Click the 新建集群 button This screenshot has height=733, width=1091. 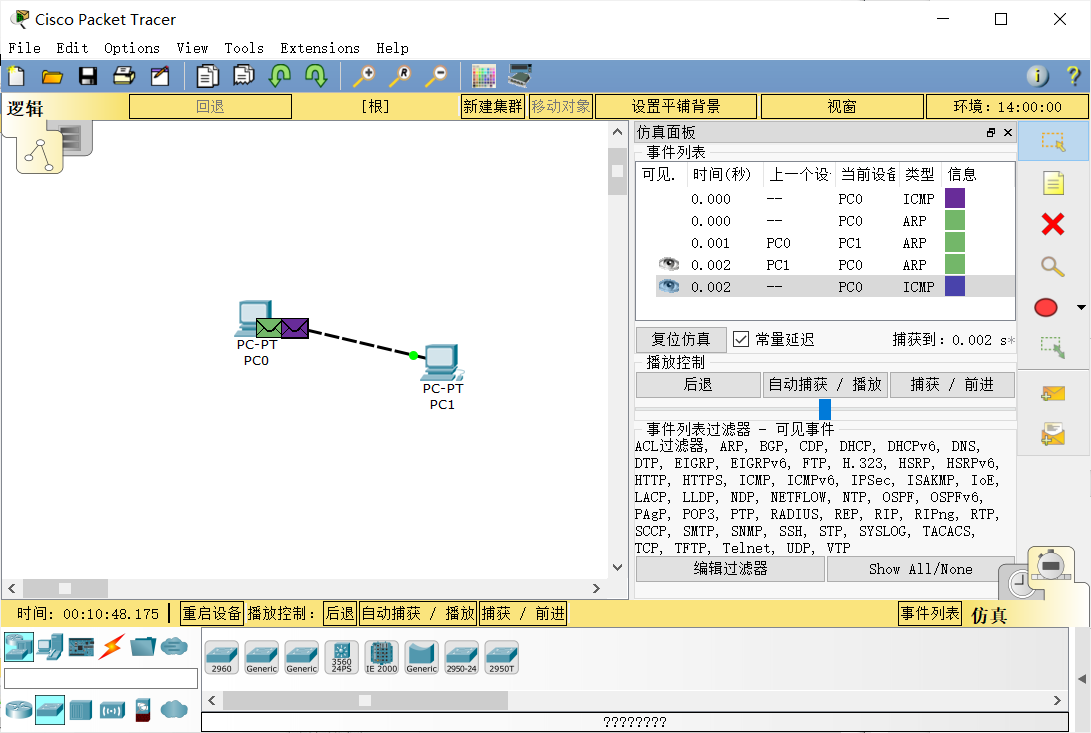tap(493, 107)
